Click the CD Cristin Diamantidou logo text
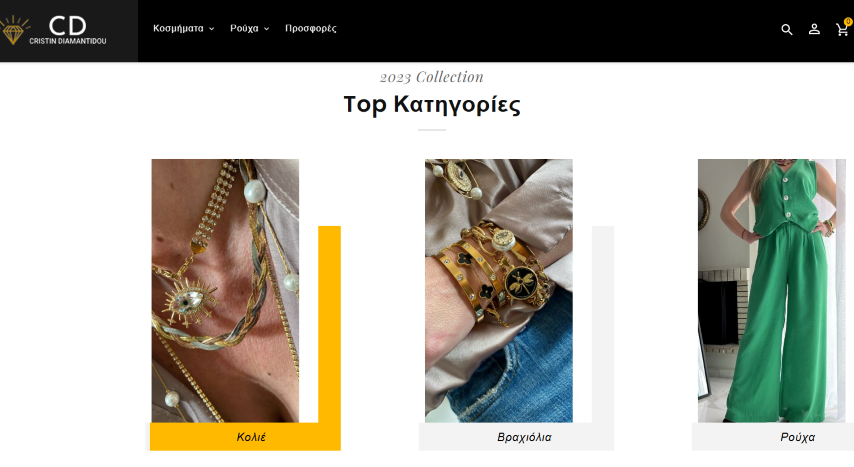The height and width of the screenshot is (467, 854). click(68, 31)
